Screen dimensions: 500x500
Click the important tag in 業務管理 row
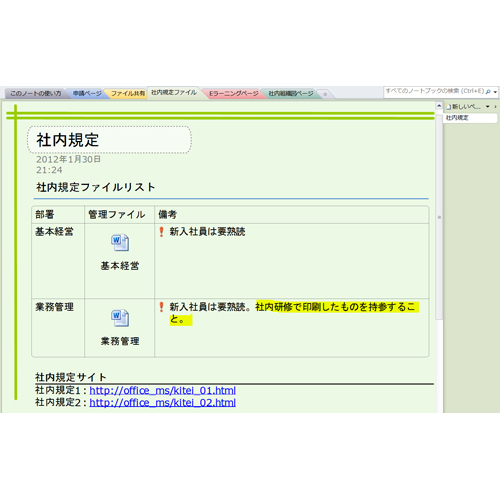point(161,307)
